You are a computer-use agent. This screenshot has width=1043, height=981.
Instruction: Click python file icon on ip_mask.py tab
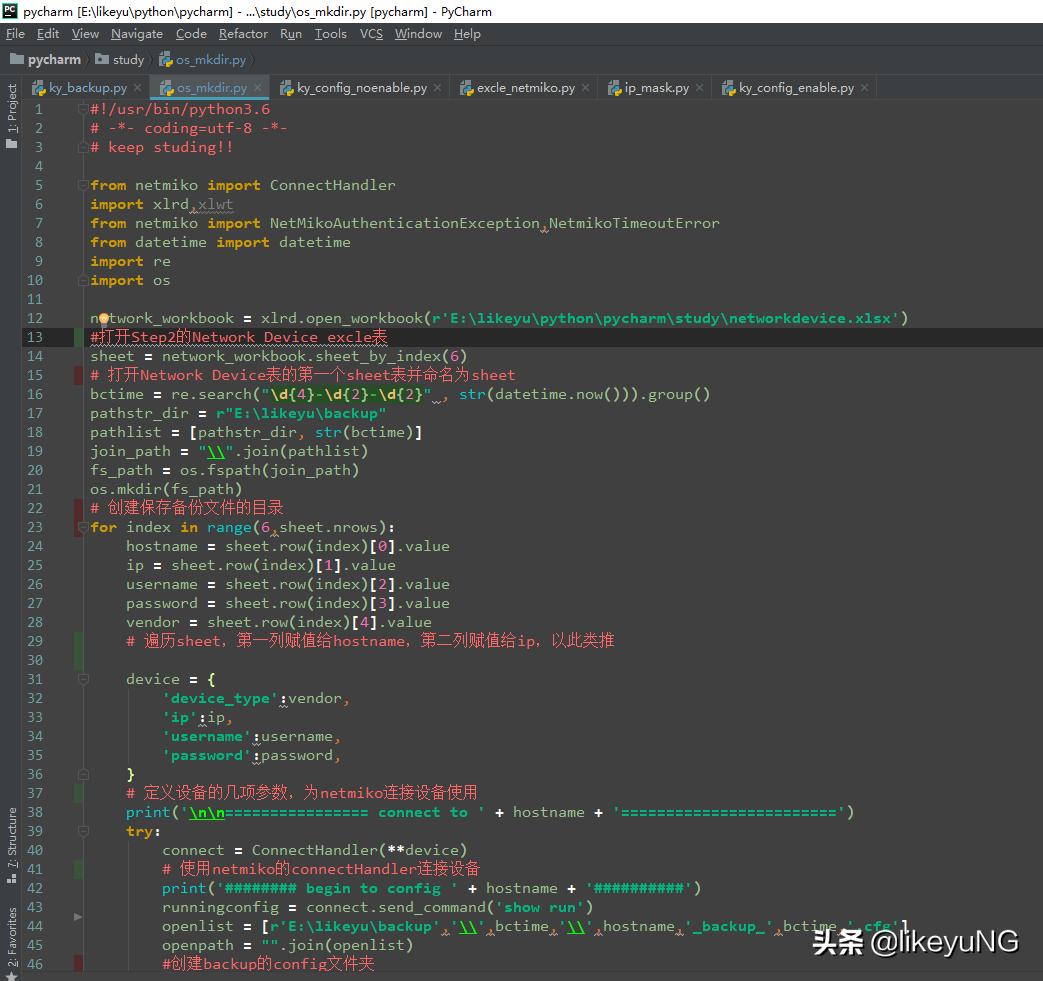(x=614, y=88)
